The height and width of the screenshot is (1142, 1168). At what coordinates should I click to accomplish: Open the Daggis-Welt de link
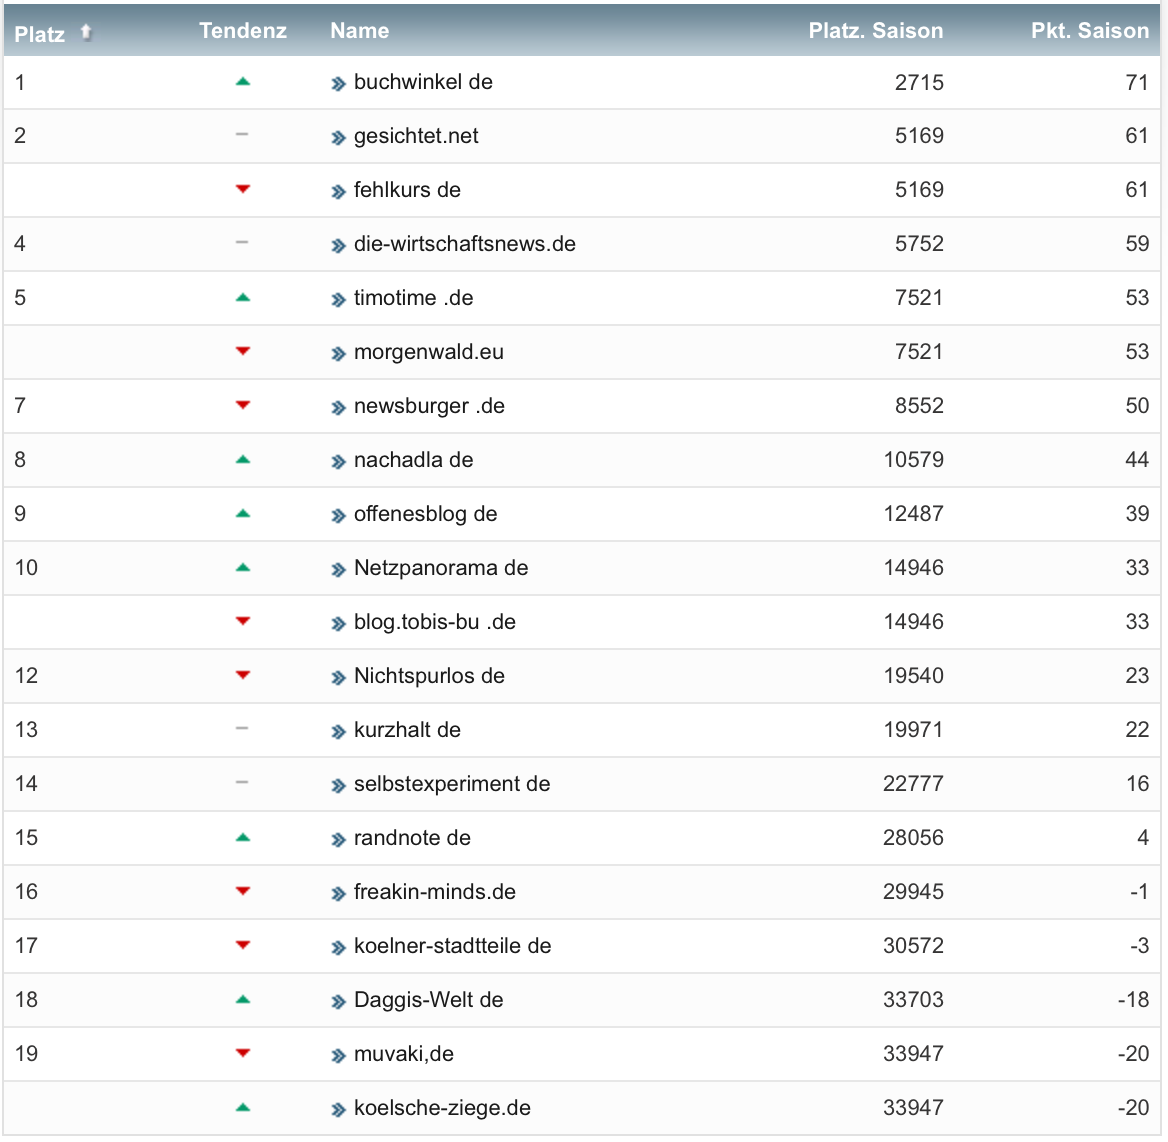pyautogui.click(x=428, y=1000)
